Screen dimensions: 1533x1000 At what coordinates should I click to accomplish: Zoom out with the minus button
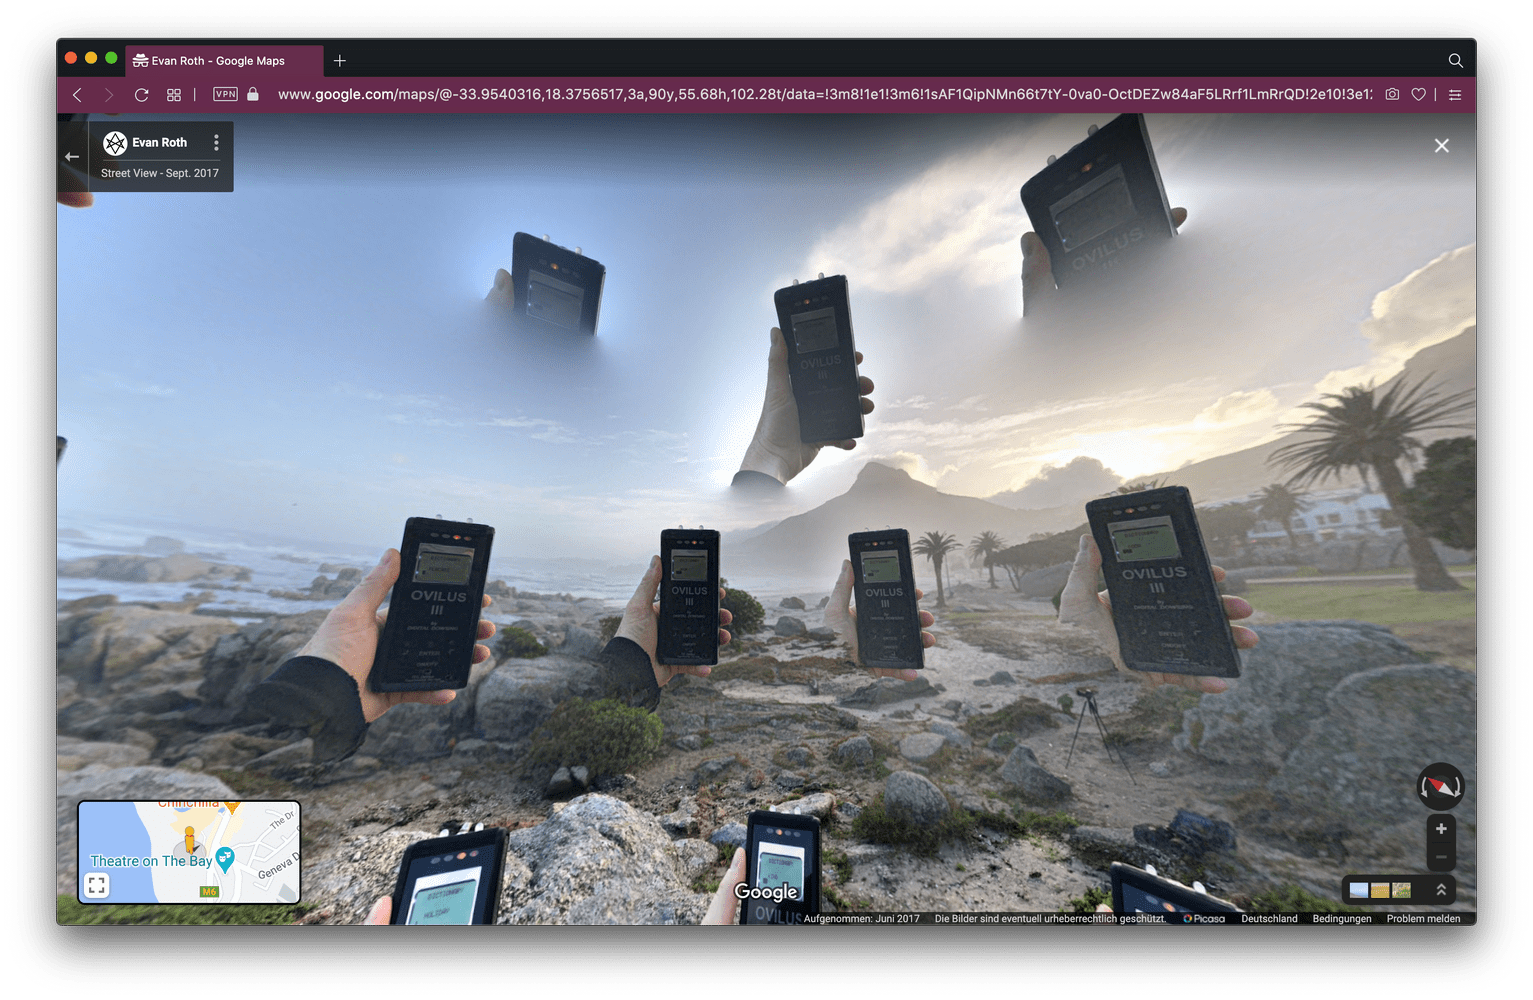[x=1441, y=857]
